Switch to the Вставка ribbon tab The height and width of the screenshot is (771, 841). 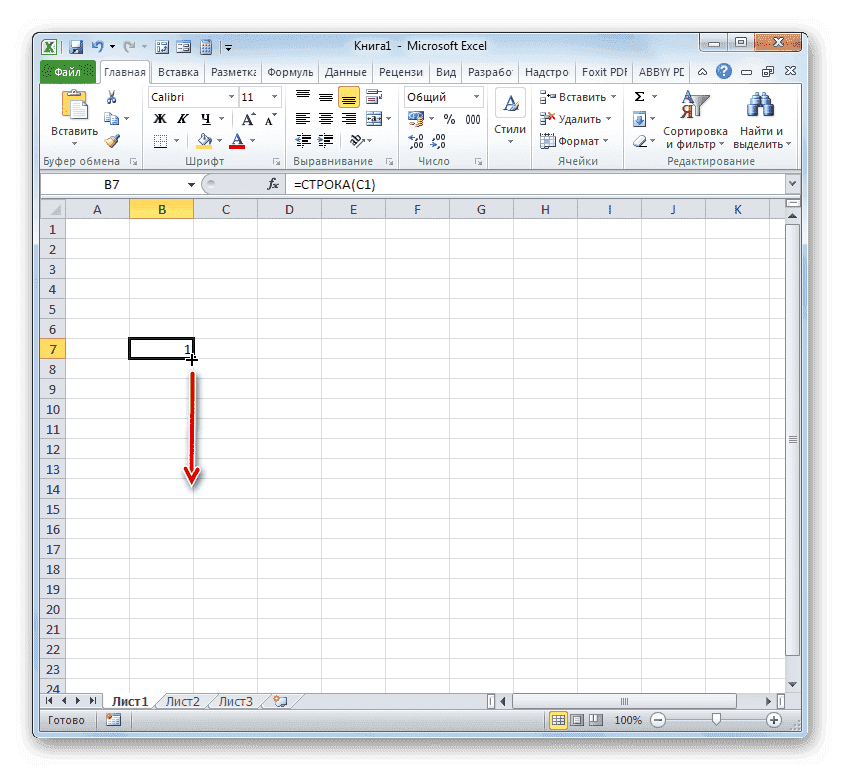point(177,71)
